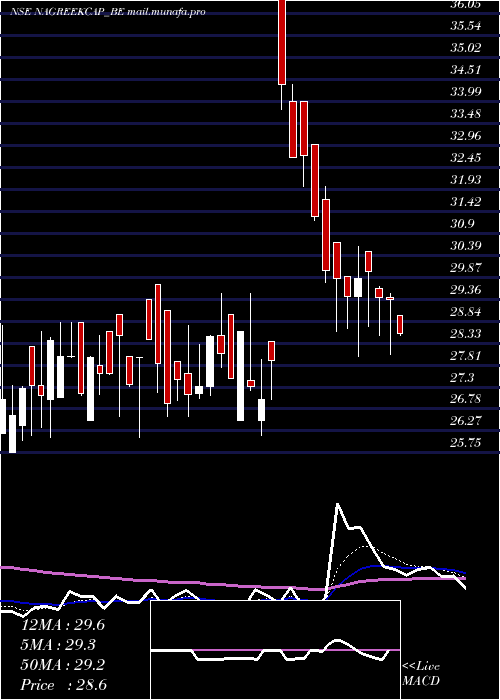500x700 pixels.
Task: Click the tallest red candlestick at the chart top
Action: click(x=282, y=42)
